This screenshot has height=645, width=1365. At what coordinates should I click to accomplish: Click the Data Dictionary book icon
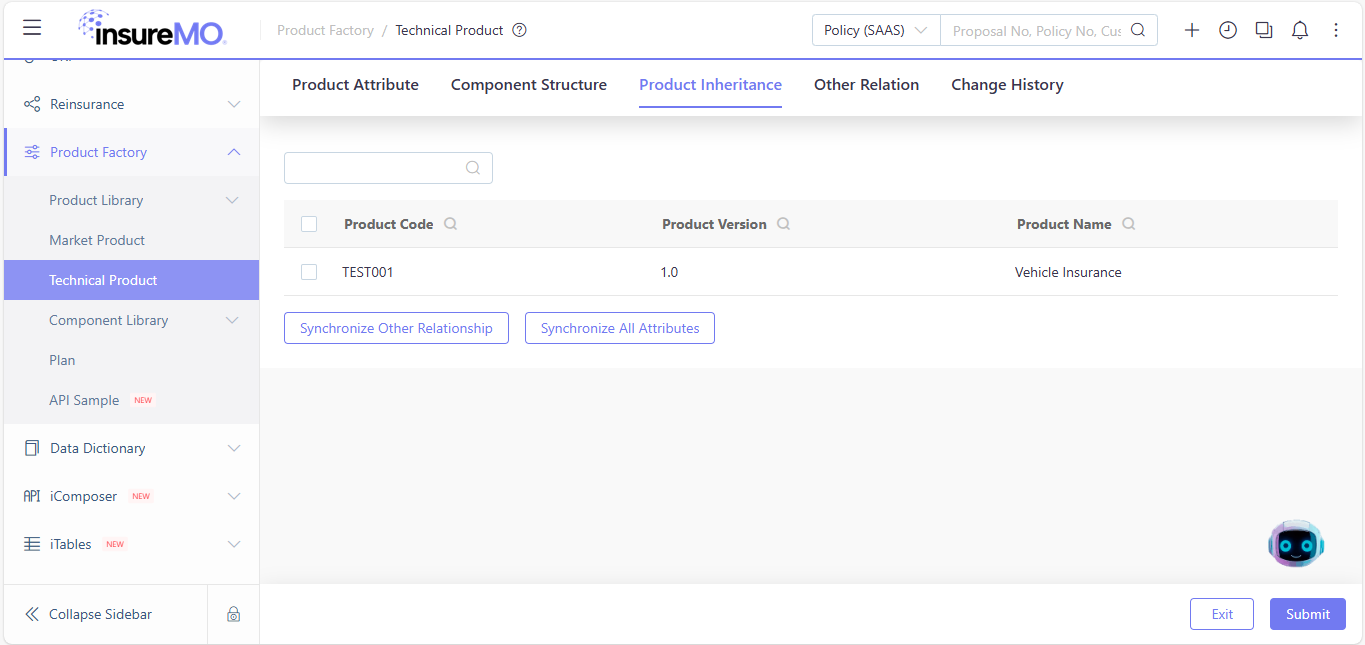point(32,448)
